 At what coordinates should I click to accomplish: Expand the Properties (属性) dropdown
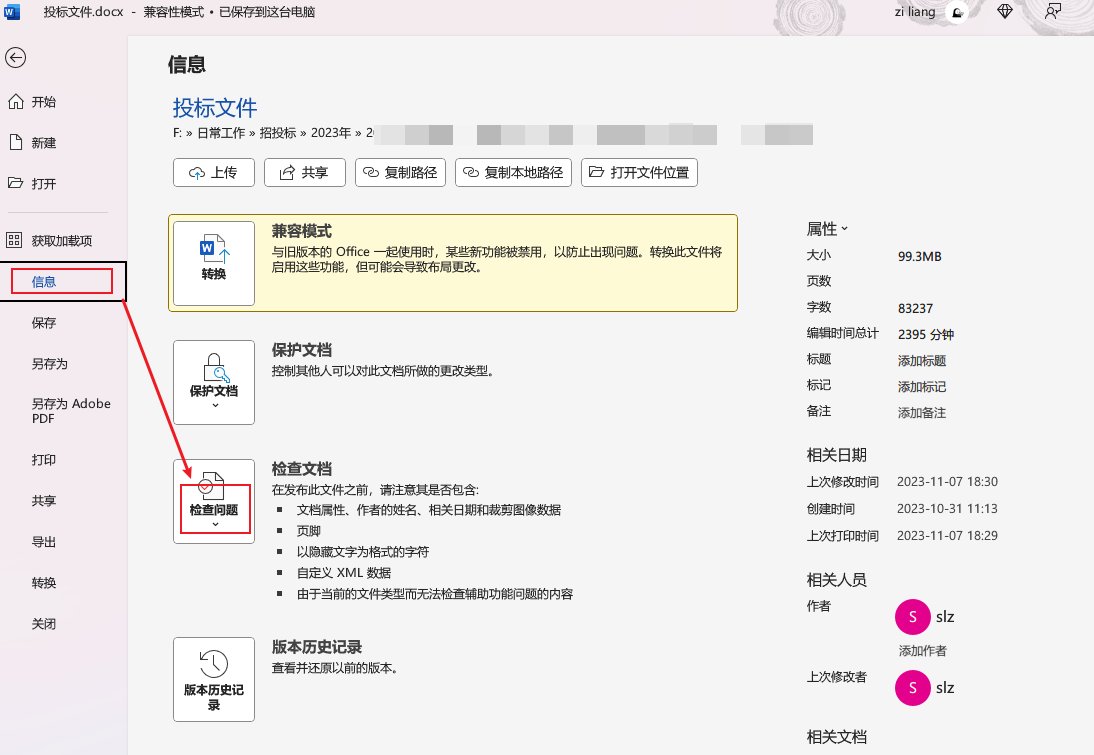tap(828, 229)
